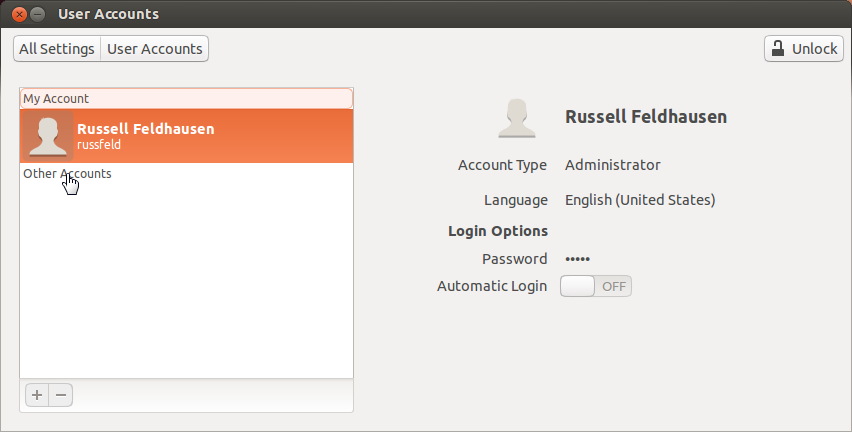The width and height of the screenshot is (852, 432).
Task: Click the User Accounts window title text
Action: [x=108, y=15]
